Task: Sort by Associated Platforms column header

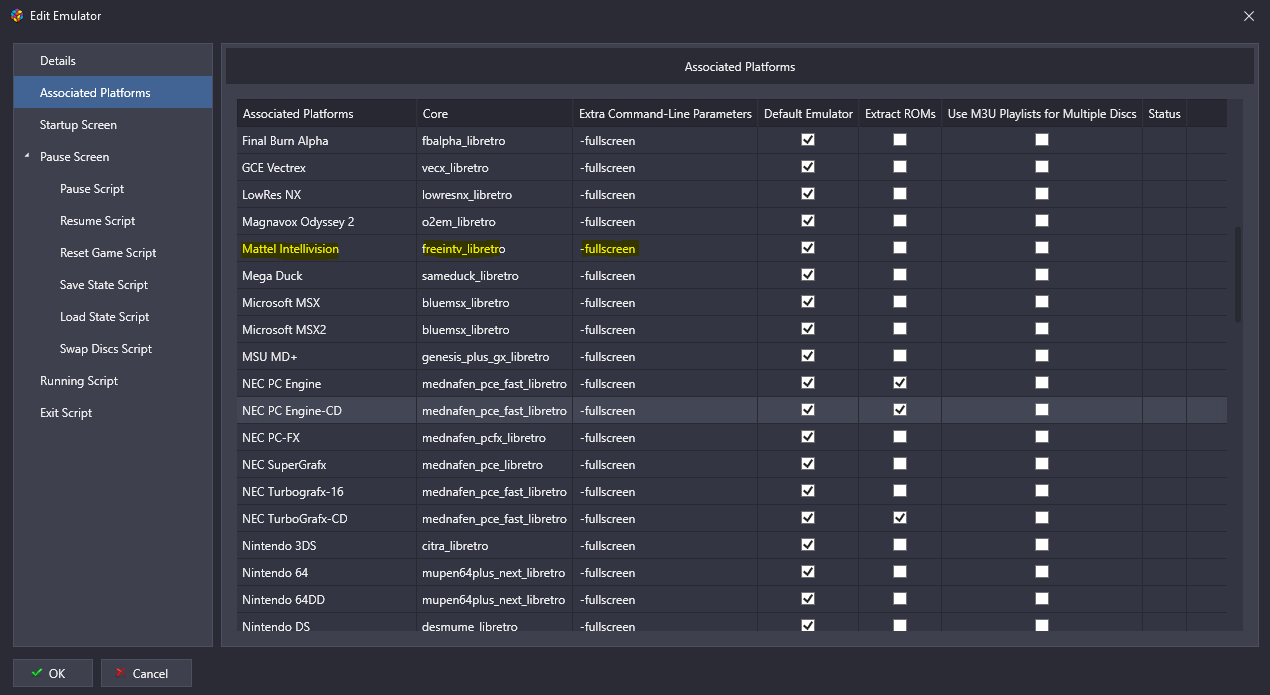Action: 327,113
